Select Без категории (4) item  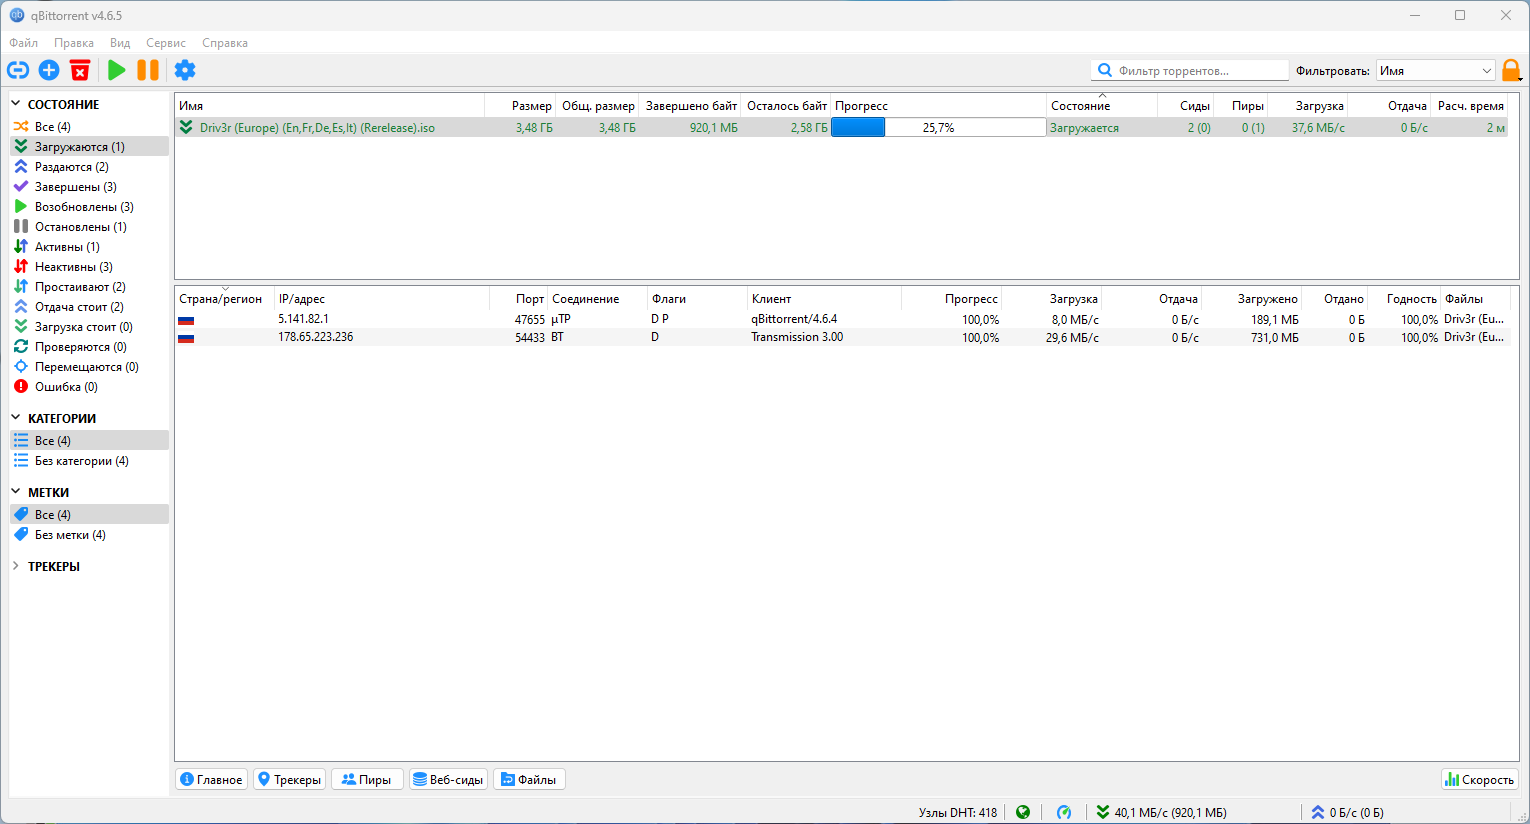tap(89, 461)
